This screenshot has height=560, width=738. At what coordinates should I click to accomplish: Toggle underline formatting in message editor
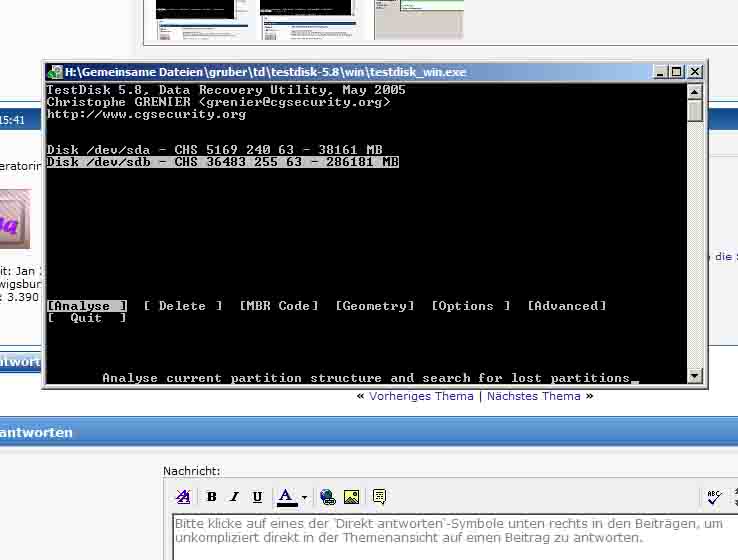click(x=257, y=496)
